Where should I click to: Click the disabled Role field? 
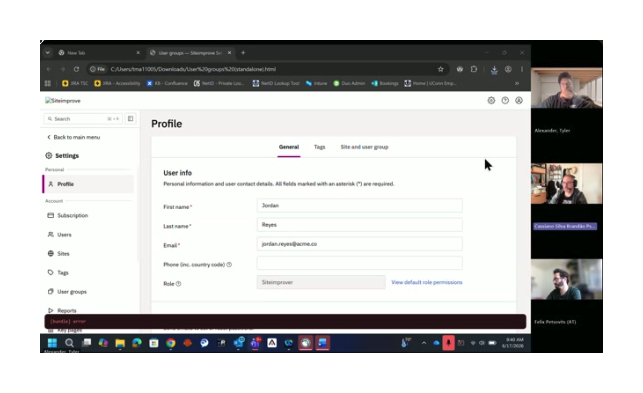point(321,282)
